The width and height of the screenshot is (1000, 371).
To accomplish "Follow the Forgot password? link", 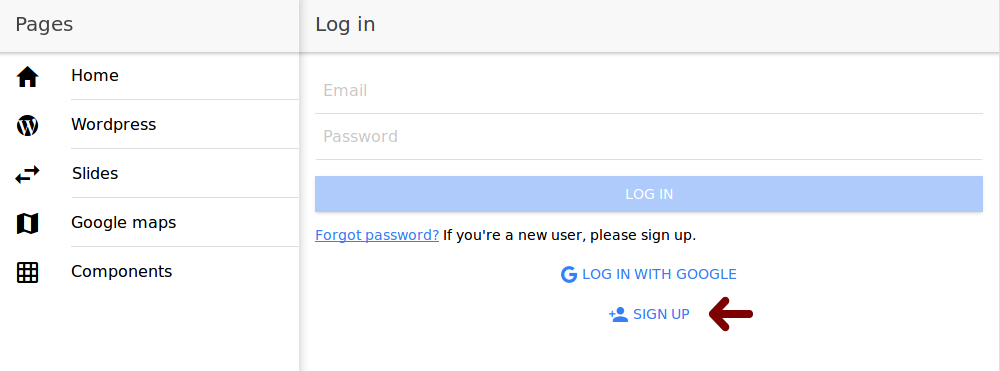I will click(x=377, y=235).
